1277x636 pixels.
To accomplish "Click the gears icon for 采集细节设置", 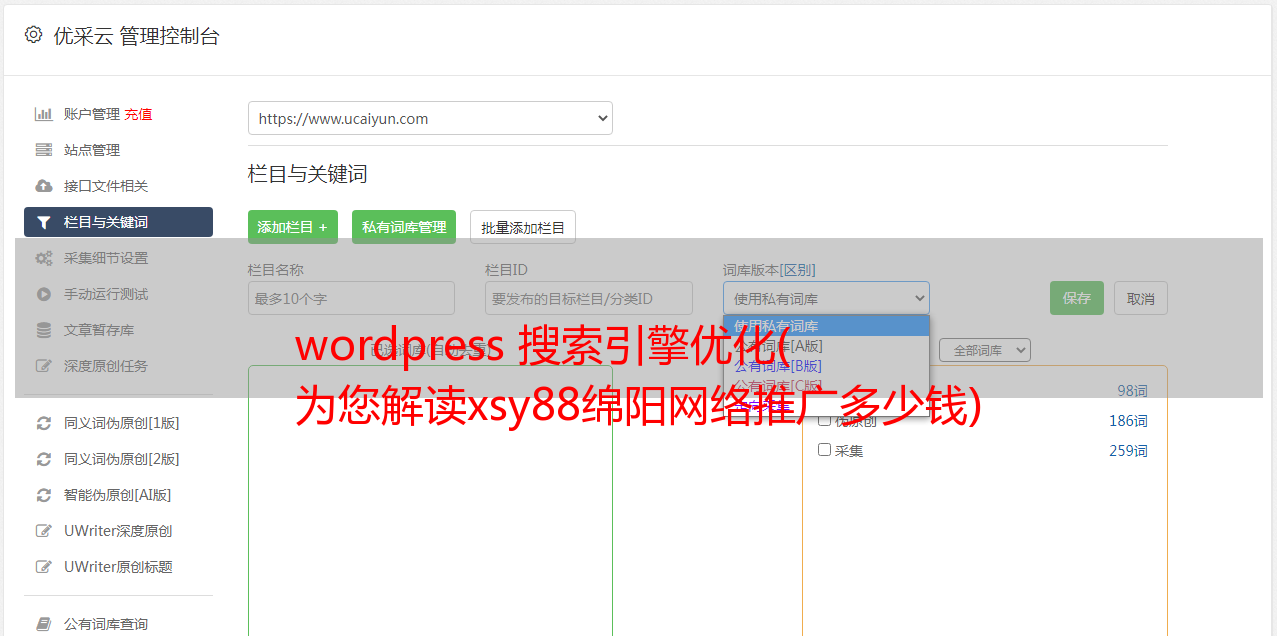I will pos(44,258).
